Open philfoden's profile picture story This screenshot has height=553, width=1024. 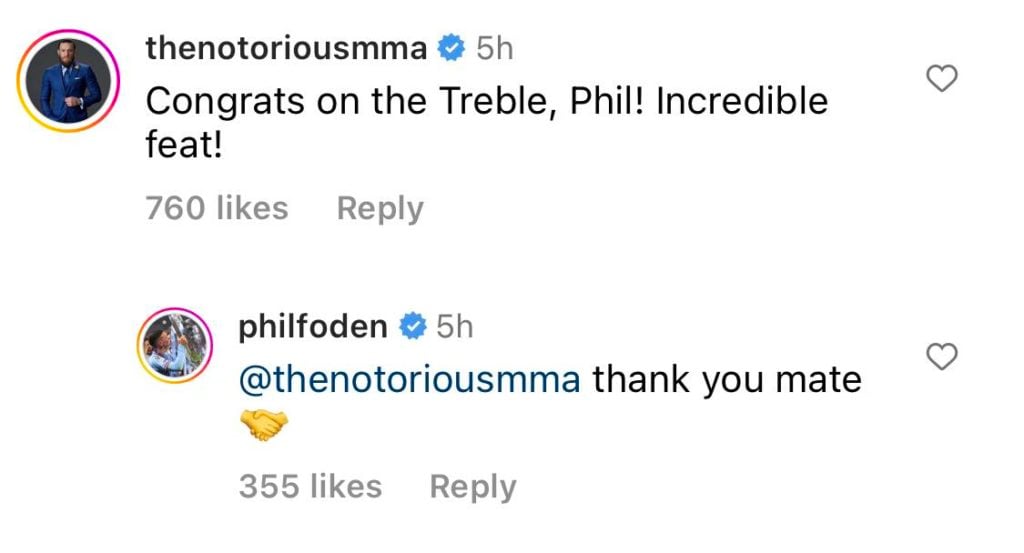(174, 345)
